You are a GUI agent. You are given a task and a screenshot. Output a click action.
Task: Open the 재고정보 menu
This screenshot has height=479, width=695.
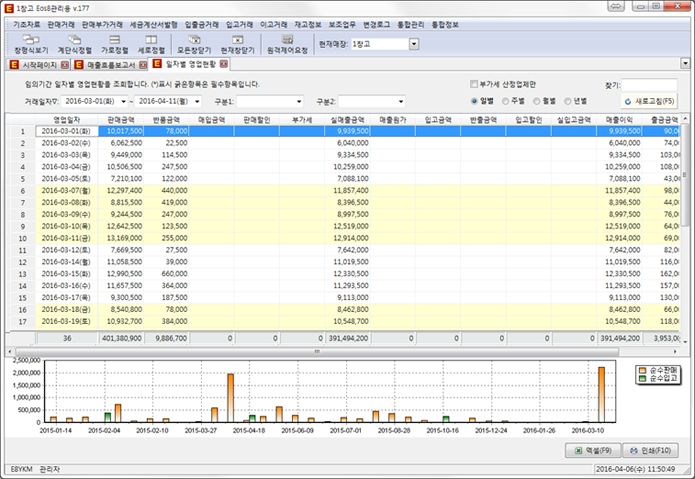308,25
